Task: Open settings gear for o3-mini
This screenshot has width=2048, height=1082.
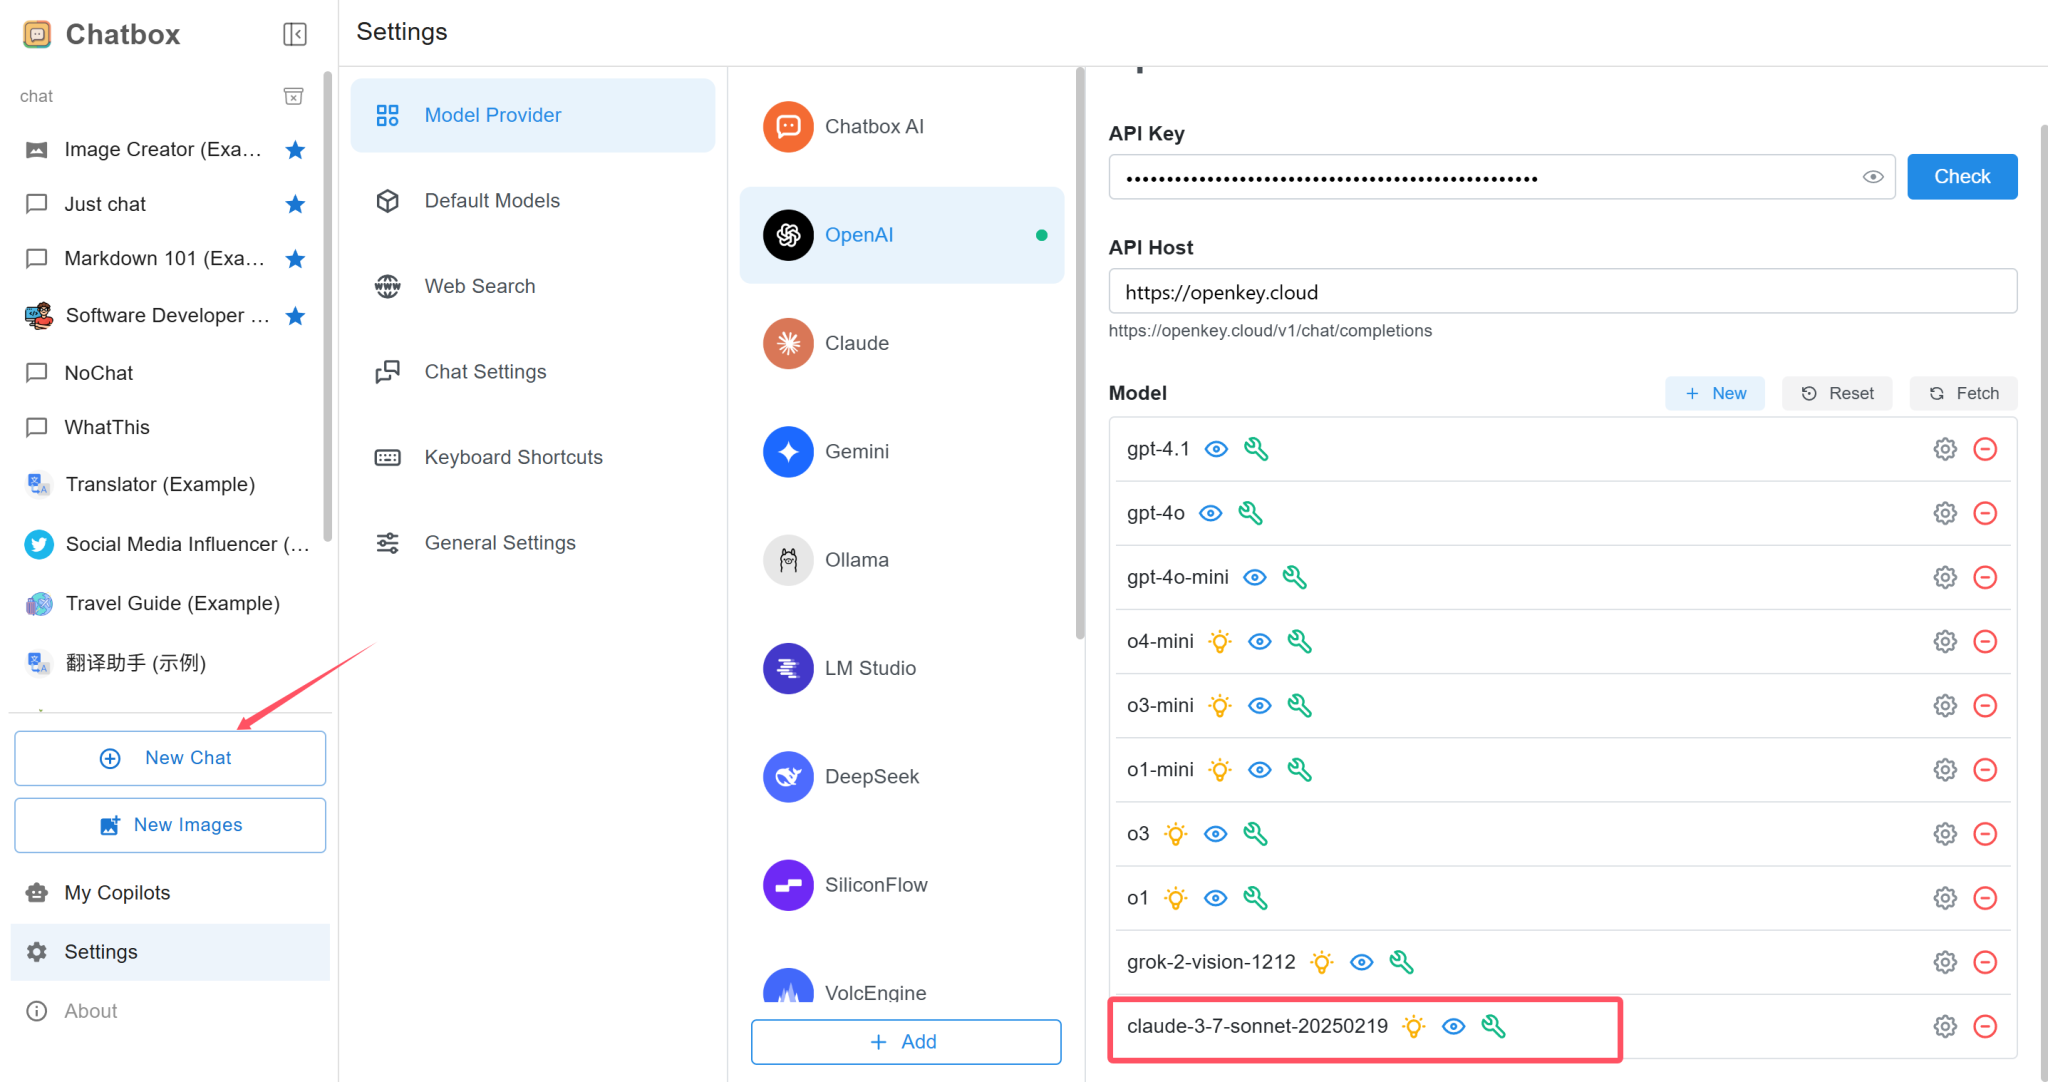Action: tap(1945, 706)
